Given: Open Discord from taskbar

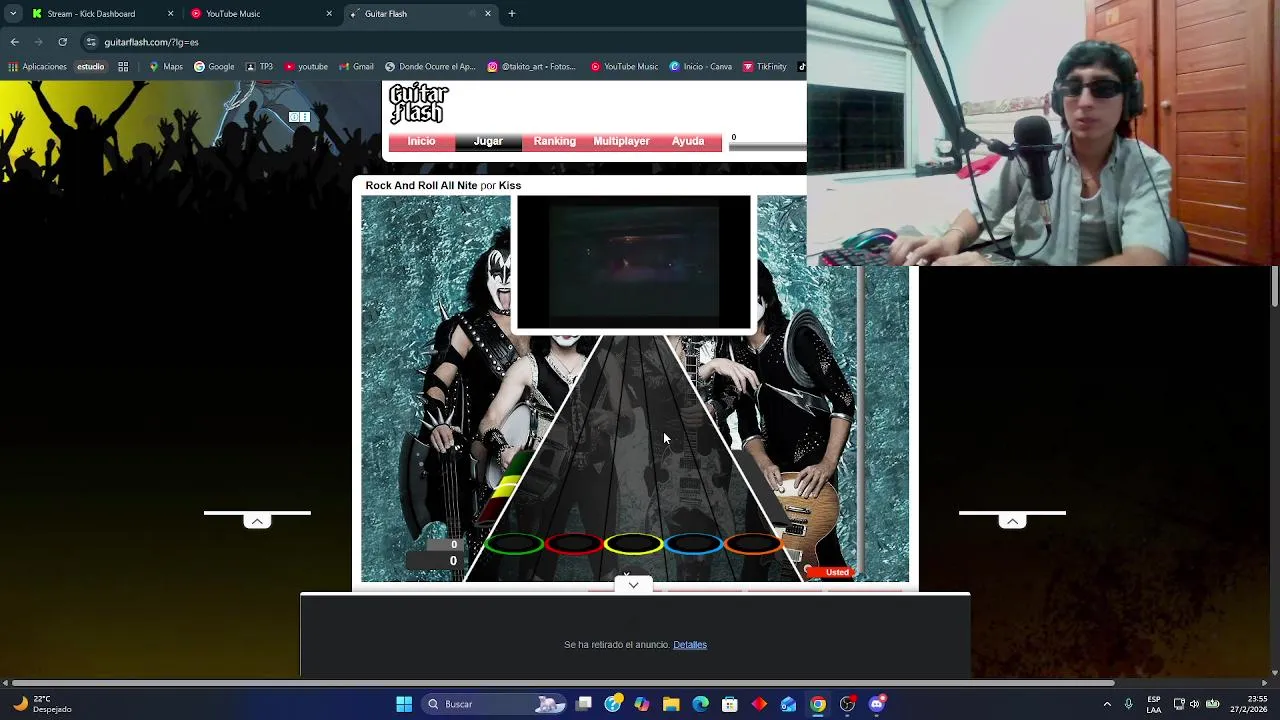Looking at the screenshot, I should (877, 704).
